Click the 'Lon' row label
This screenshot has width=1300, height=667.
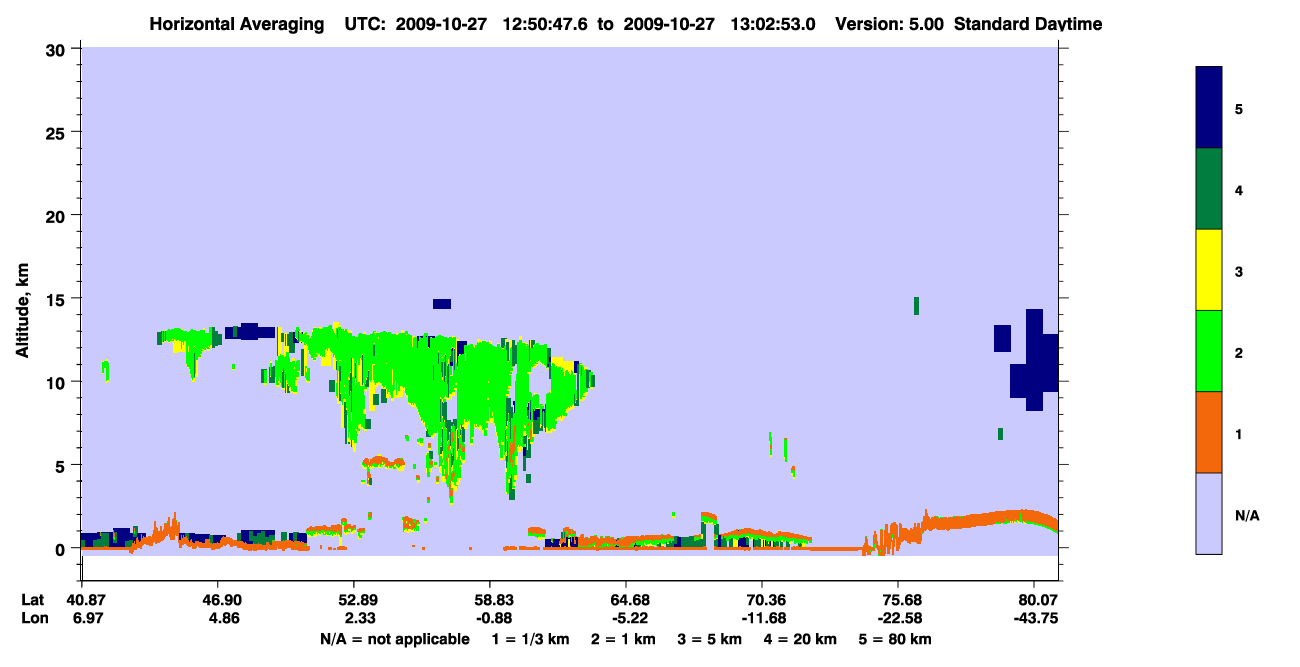pos(33,618)
